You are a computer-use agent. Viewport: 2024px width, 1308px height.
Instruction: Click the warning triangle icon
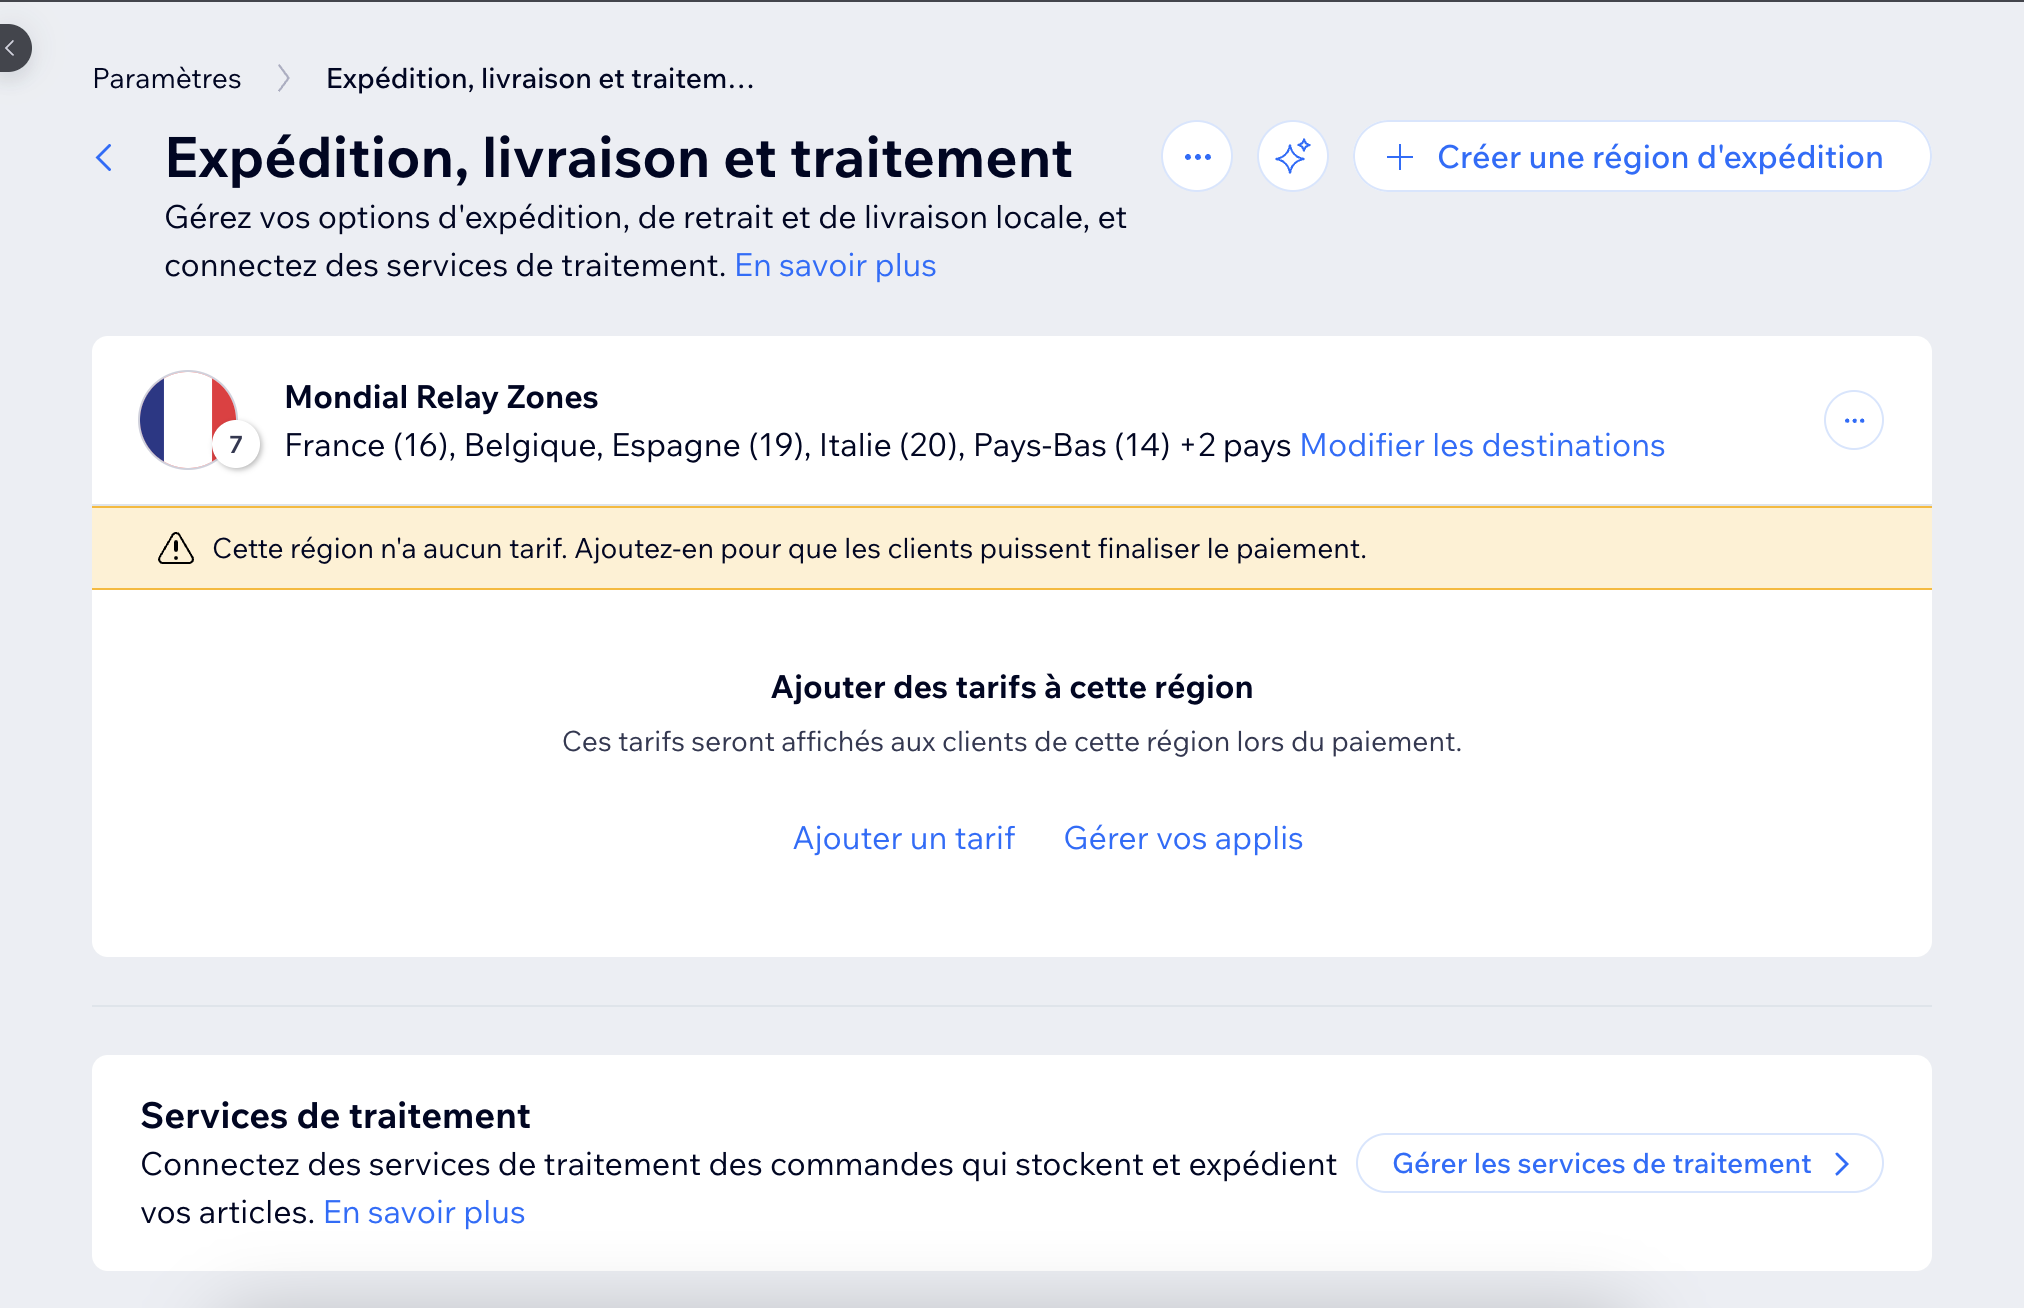176,548
